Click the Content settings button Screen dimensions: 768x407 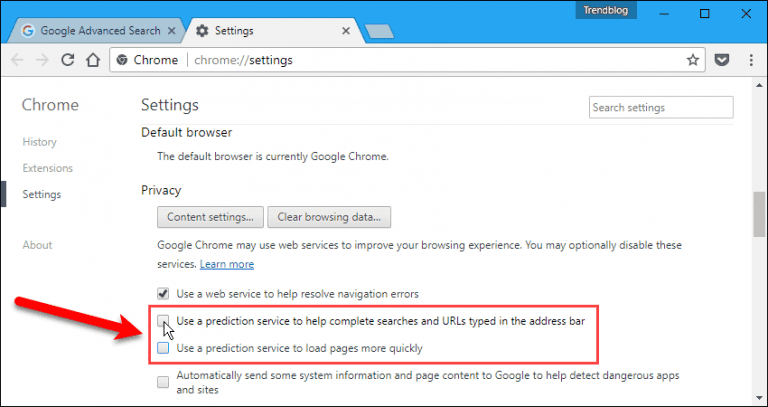211,216
